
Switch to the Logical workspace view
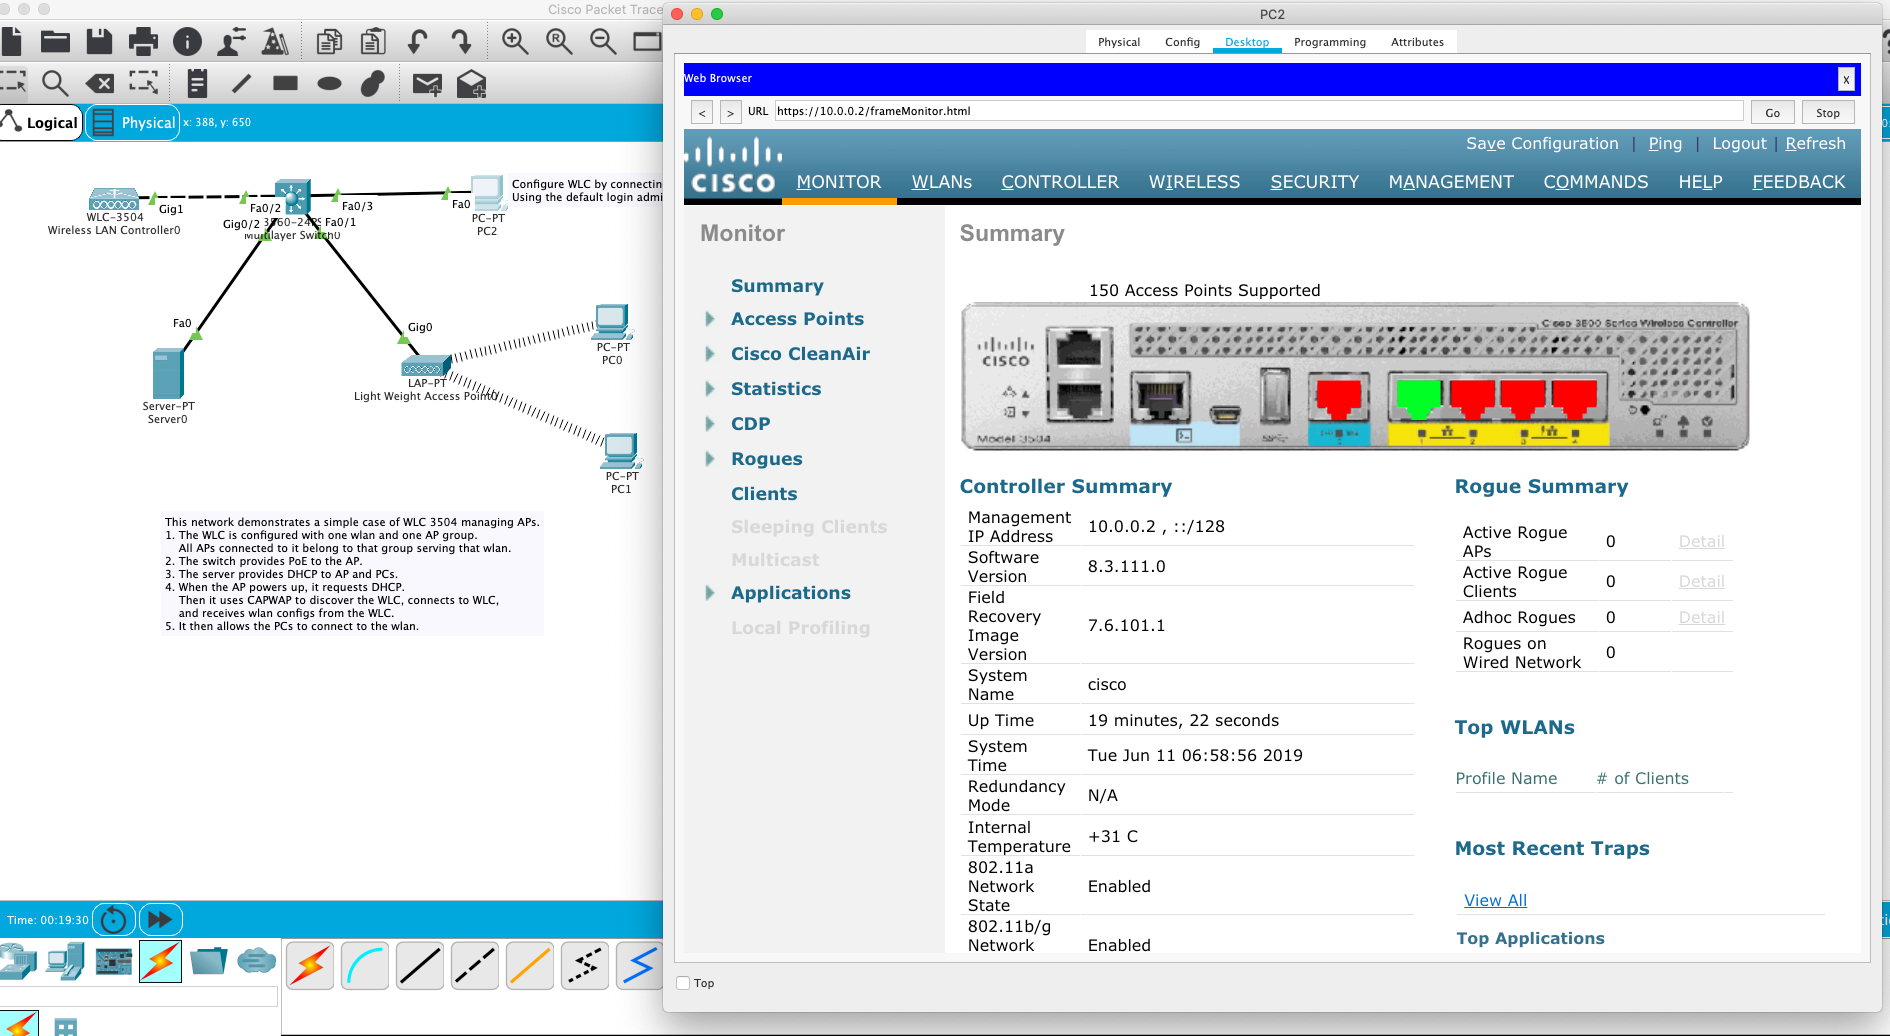(x=41, y=123)
